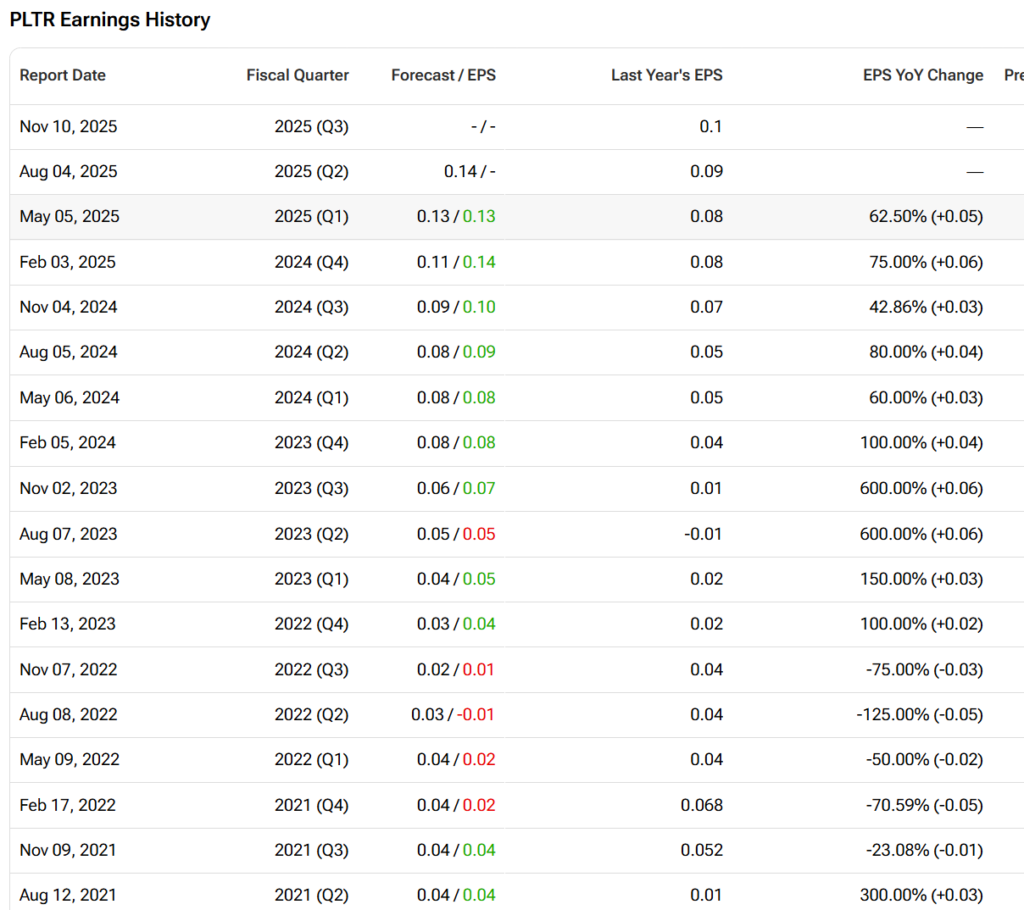
Task: Click the 75.00% (+0.06) YoY change
Action: pos(926,262)
